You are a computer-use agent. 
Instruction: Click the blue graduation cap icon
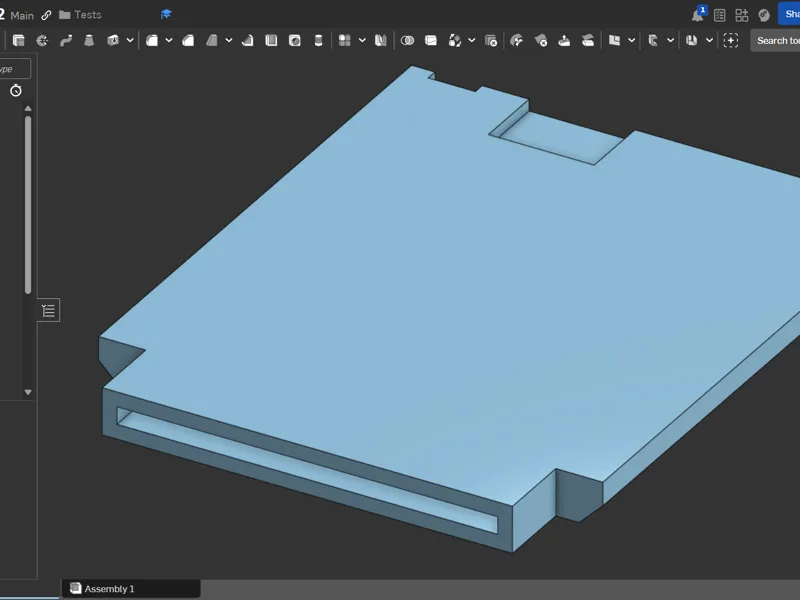pos(166,14)
